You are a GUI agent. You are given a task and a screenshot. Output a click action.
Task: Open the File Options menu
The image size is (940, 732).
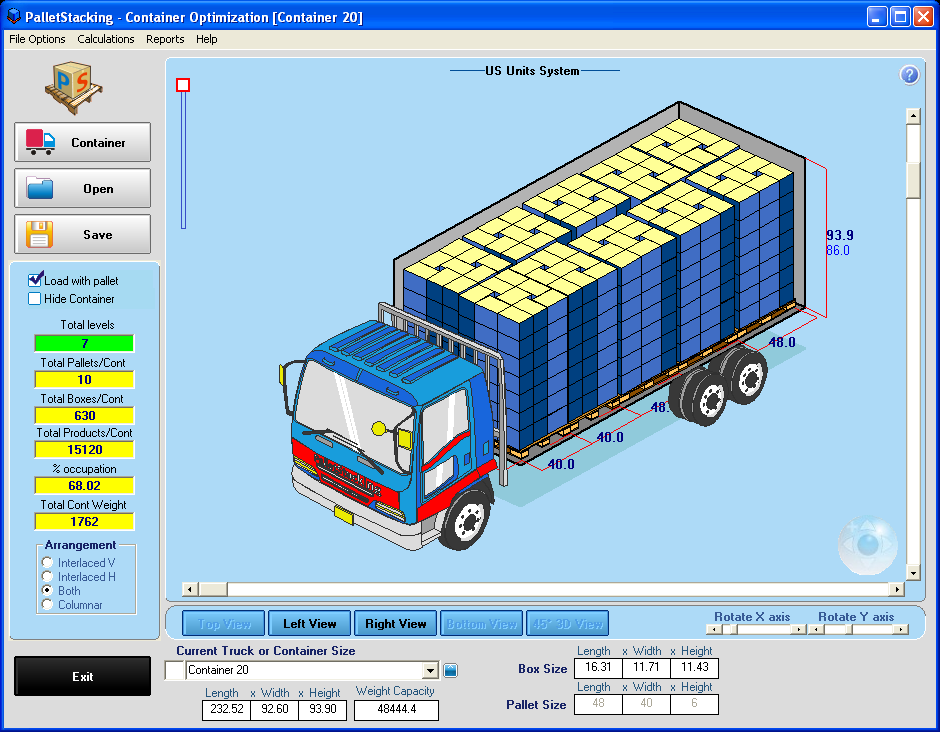pyautogui.click(x=37, y=39)
